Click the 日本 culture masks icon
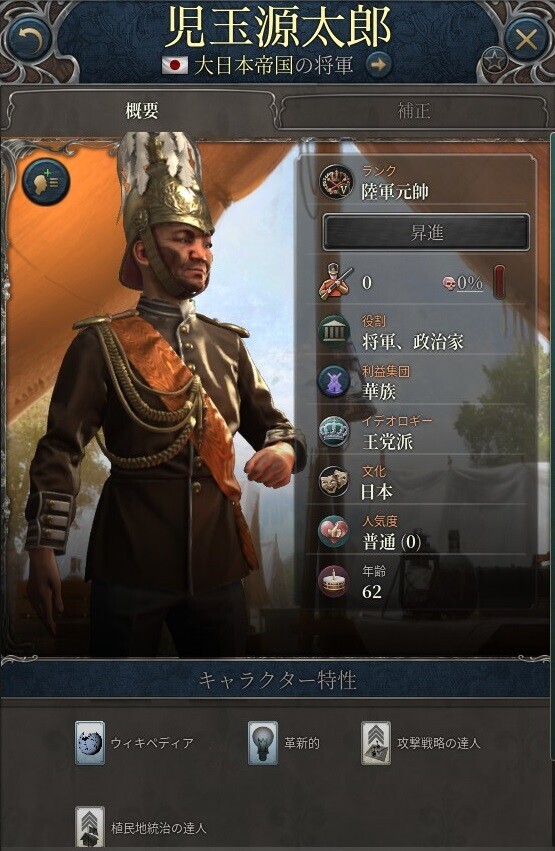This screenshot has height=851, width=555. tap(334, 482)
